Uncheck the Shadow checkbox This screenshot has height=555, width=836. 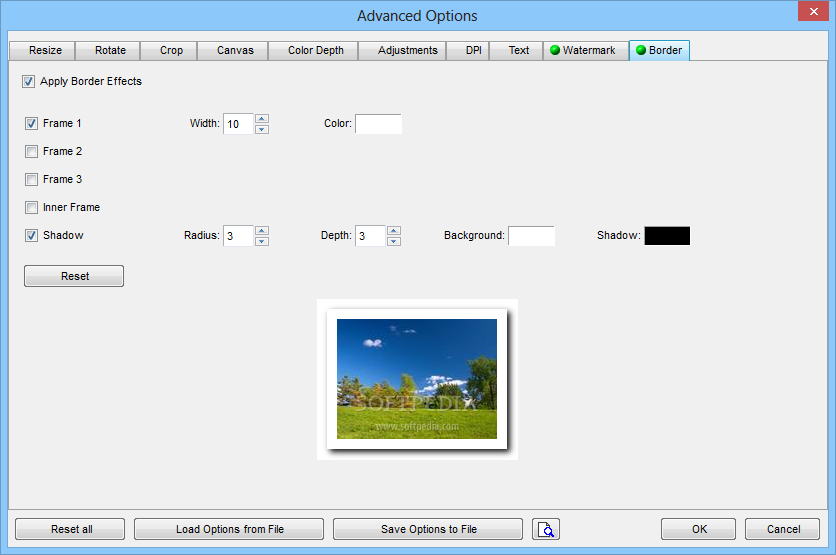pos(31,235)
